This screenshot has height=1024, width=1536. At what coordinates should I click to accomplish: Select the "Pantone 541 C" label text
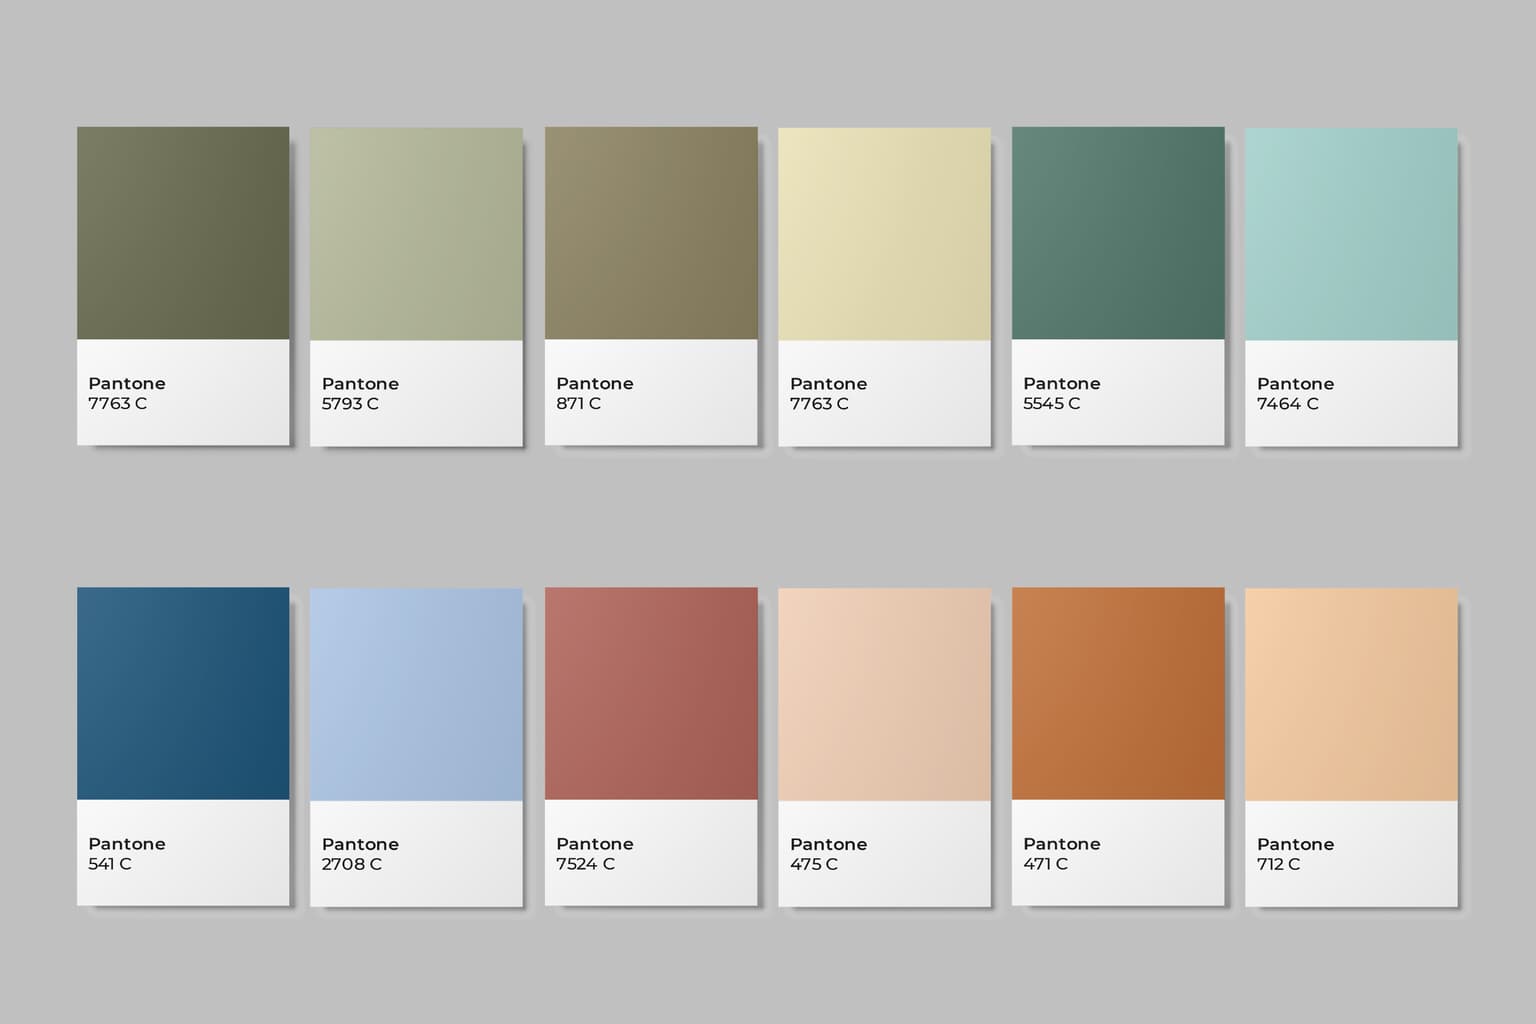[x=127, y=854]
